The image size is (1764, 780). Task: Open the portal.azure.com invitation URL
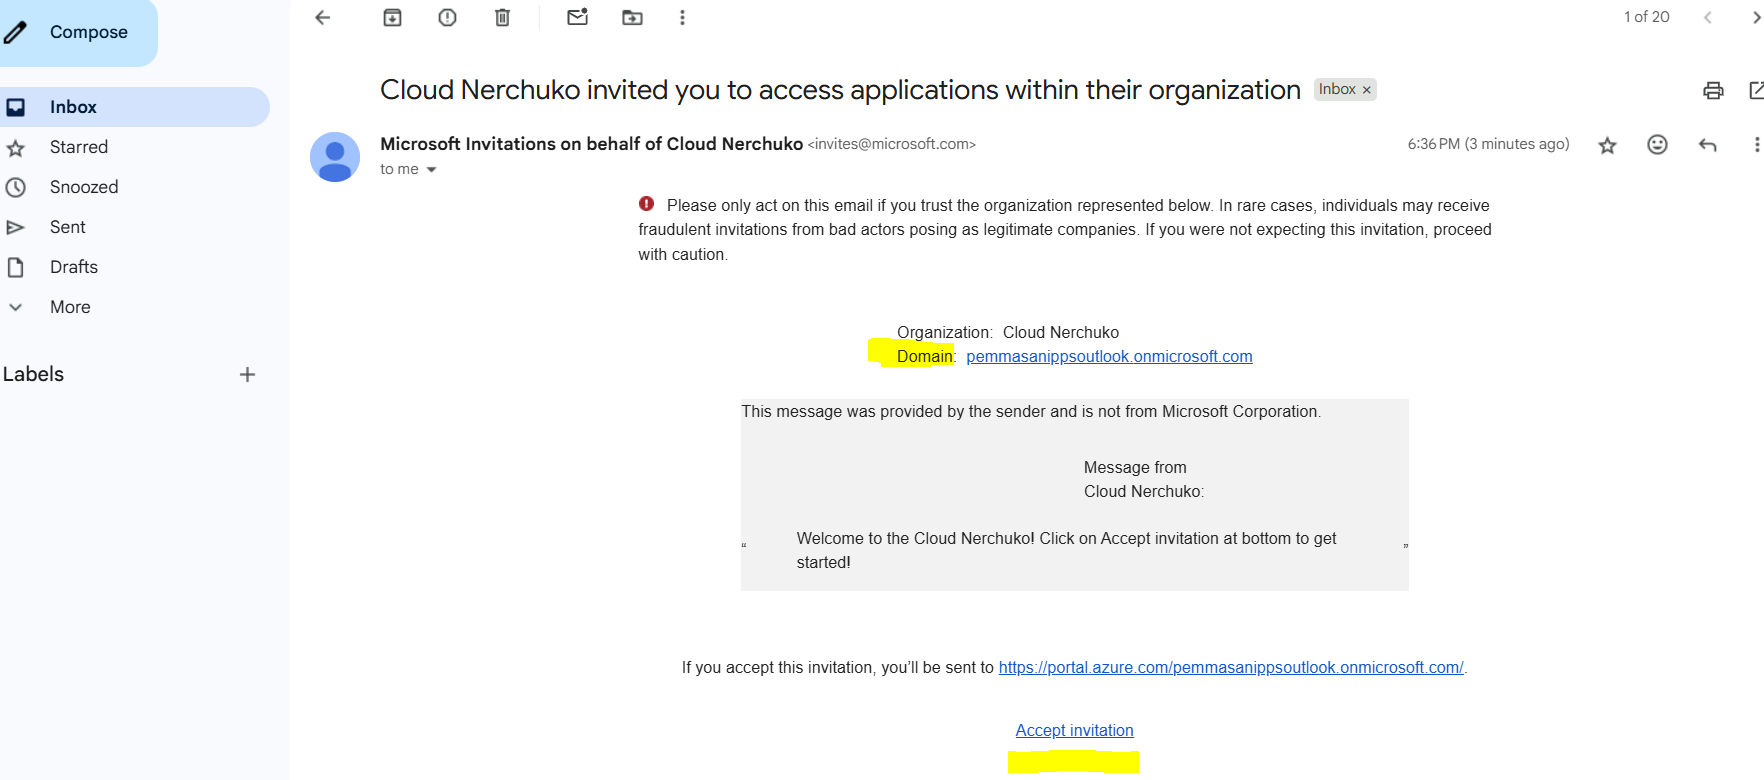click(1231, 668)
